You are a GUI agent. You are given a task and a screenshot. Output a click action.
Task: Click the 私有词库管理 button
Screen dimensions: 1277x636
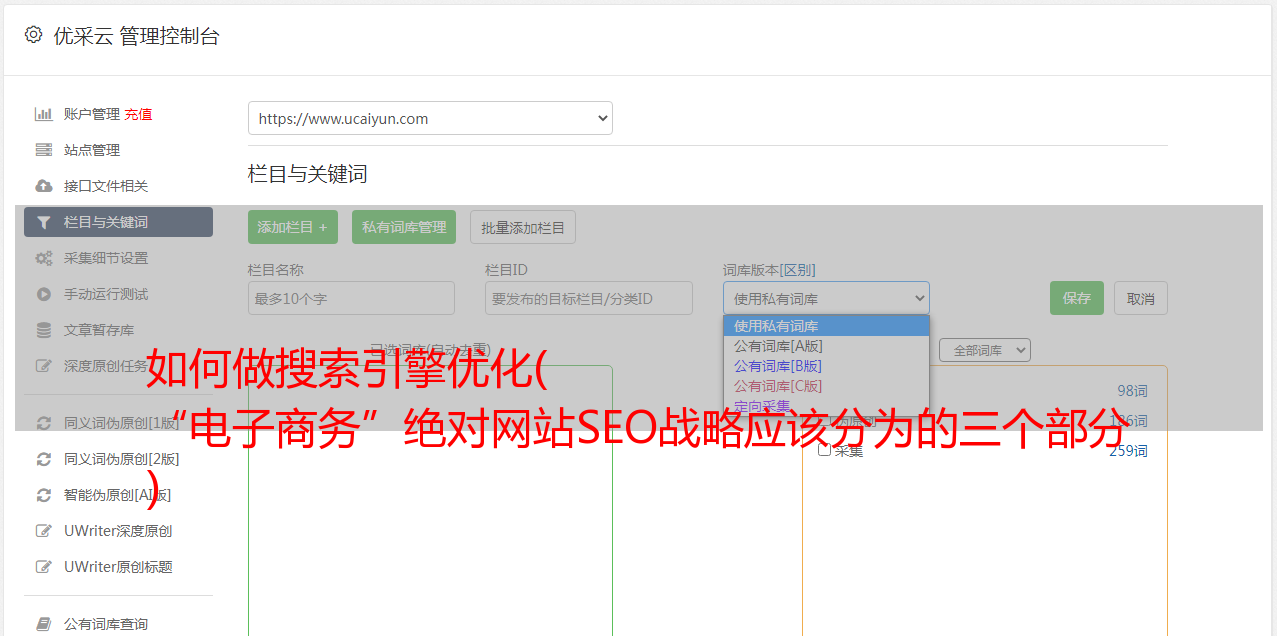tap(404, 227)
